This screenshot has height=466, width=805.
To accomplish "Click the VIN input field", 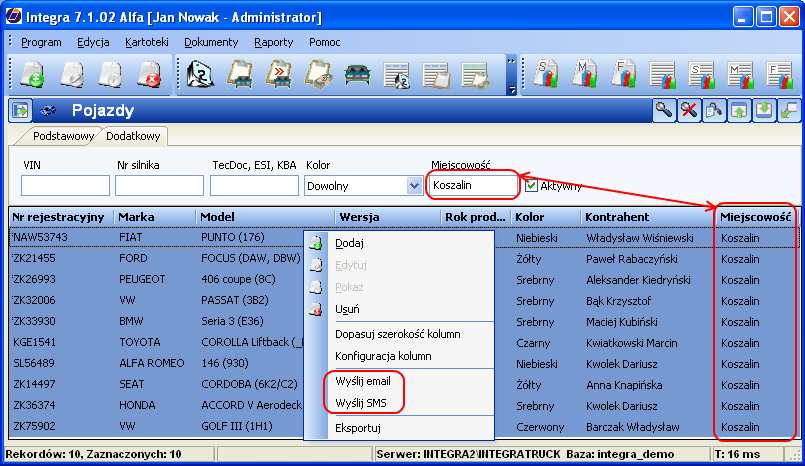I will 65,186.
